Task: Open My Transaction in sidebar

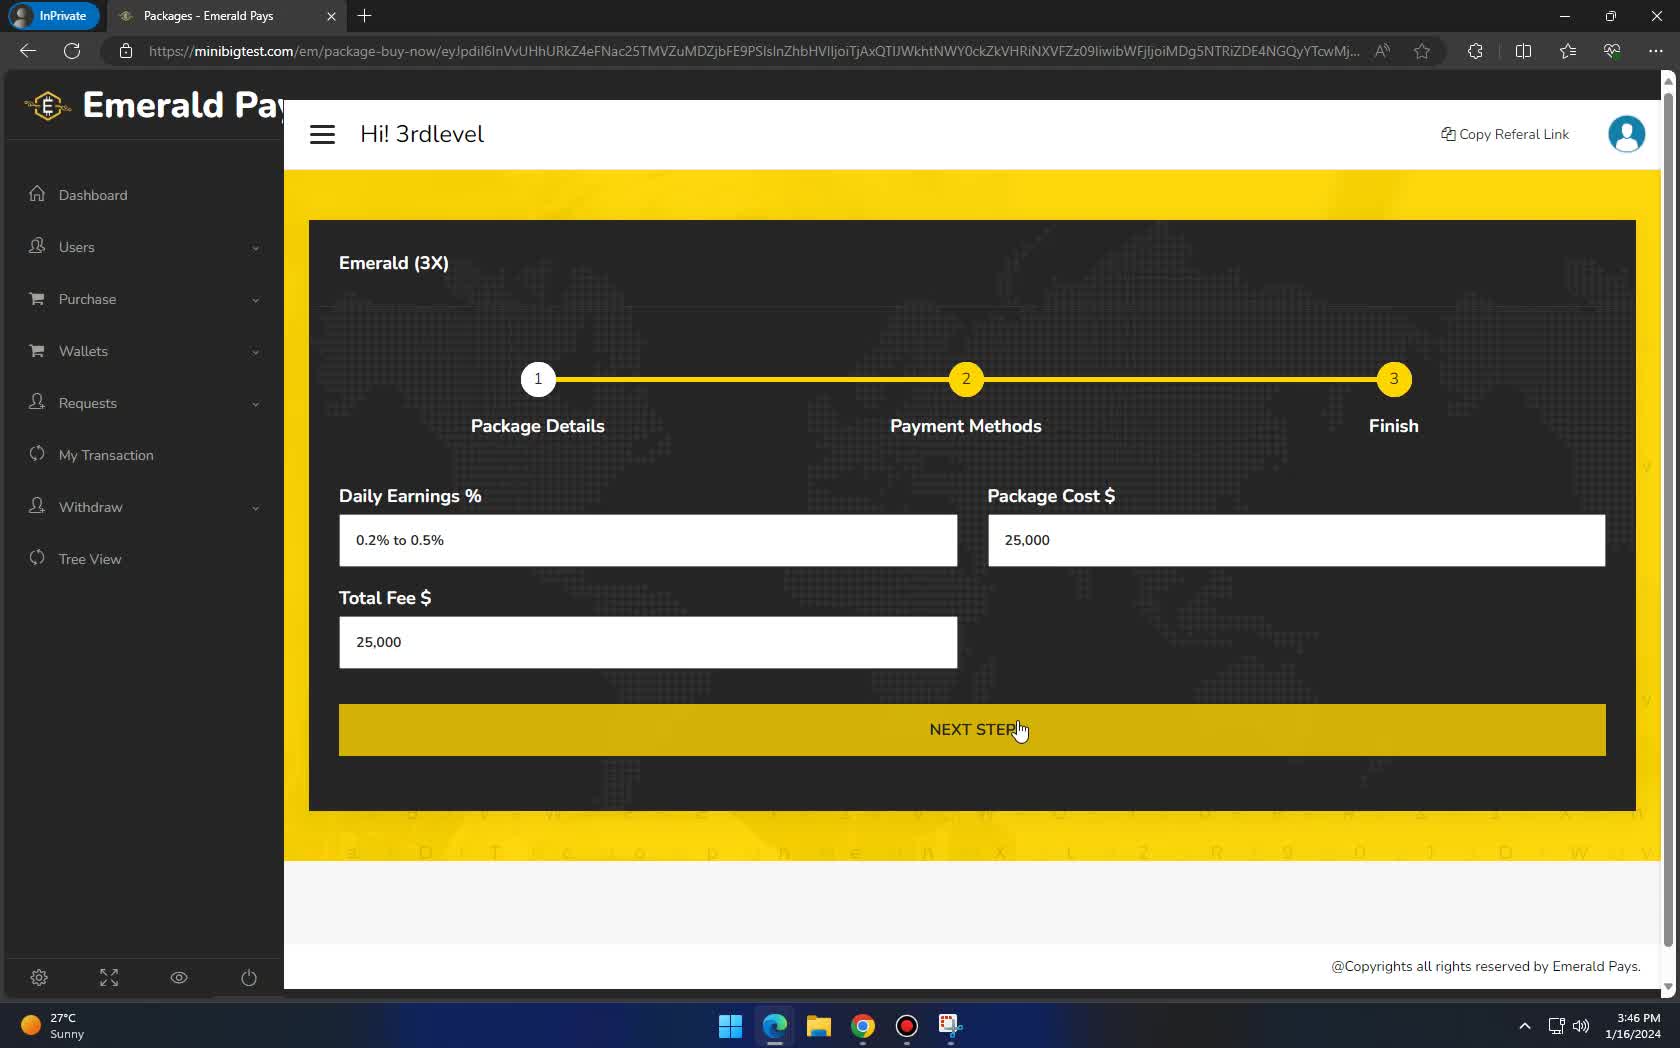Action: coord(106,455)
